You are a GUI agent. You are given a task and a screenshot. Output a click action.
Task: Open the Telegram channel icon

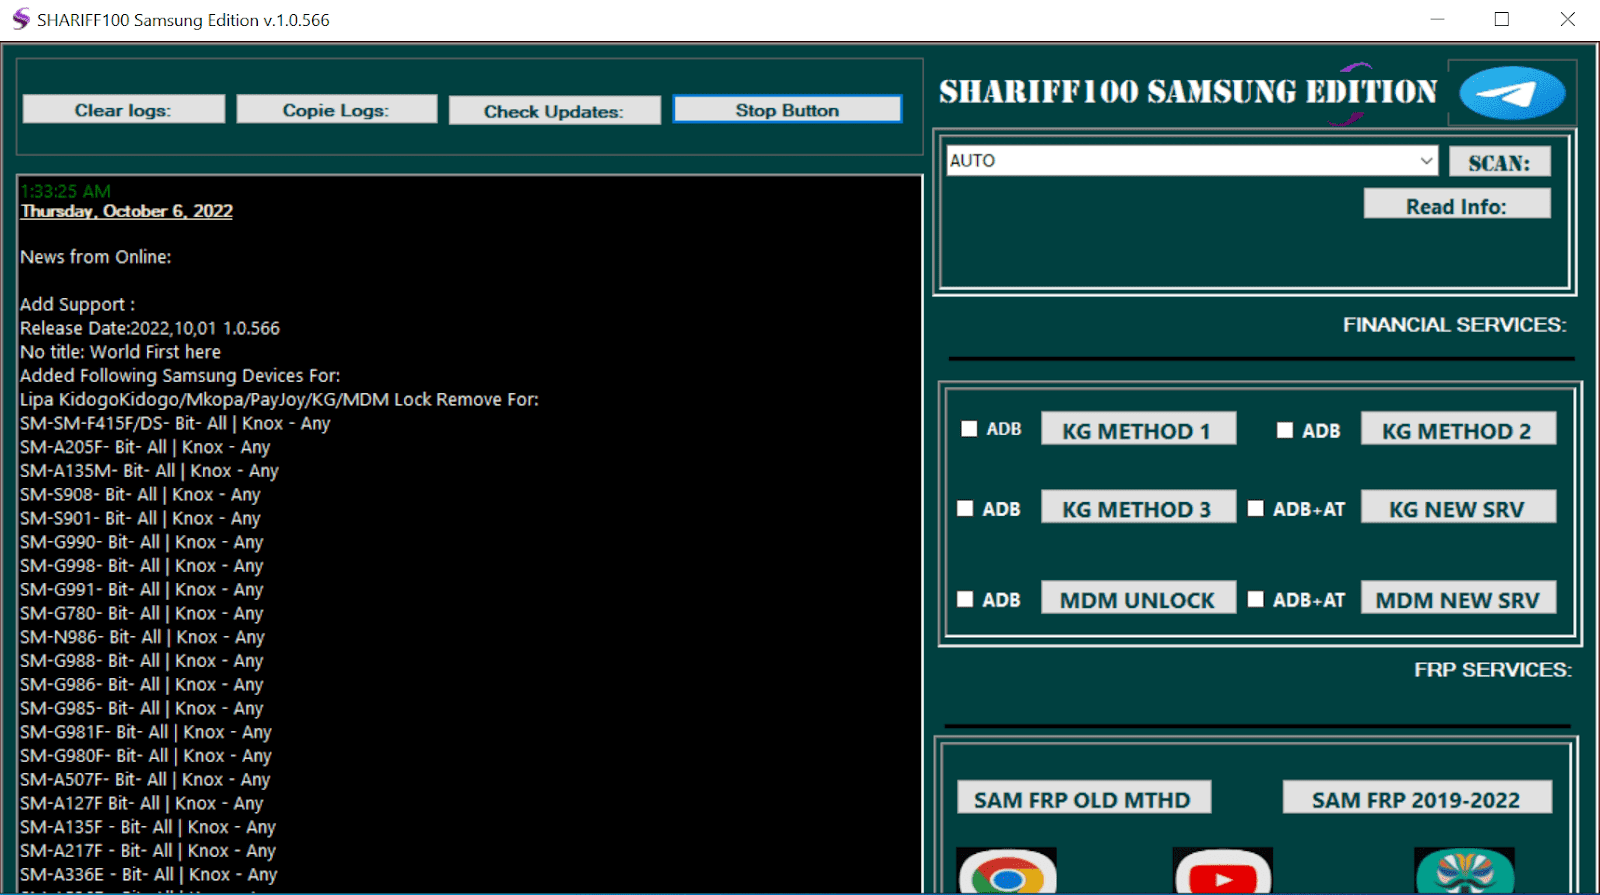tap(1512, 93)
